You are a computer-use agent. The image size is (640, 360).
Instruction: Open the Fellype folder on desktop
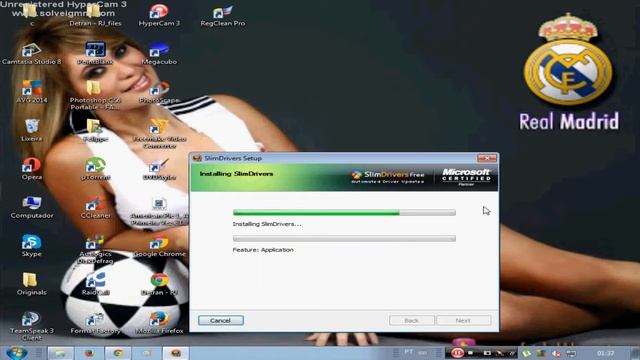tap(95, 130)
